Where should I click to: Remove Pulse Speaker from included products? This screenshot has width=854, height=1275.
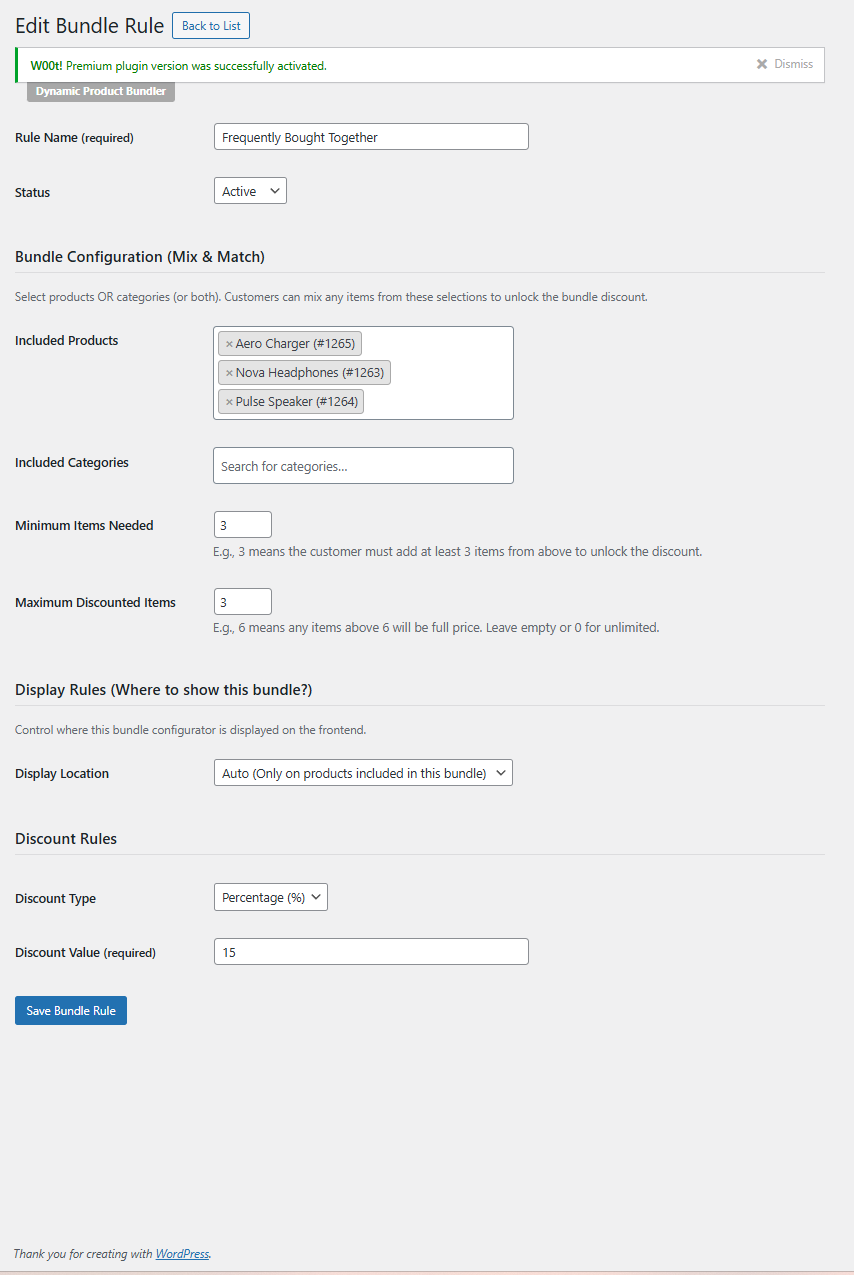tap(229, 402)
